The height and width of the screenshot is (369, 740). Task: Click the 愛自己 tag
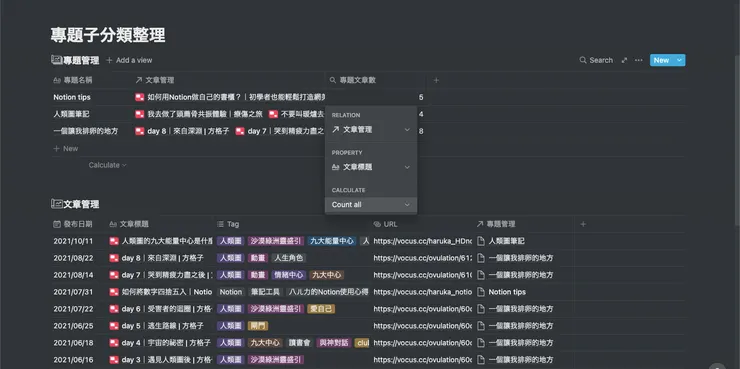pos(321,309)
